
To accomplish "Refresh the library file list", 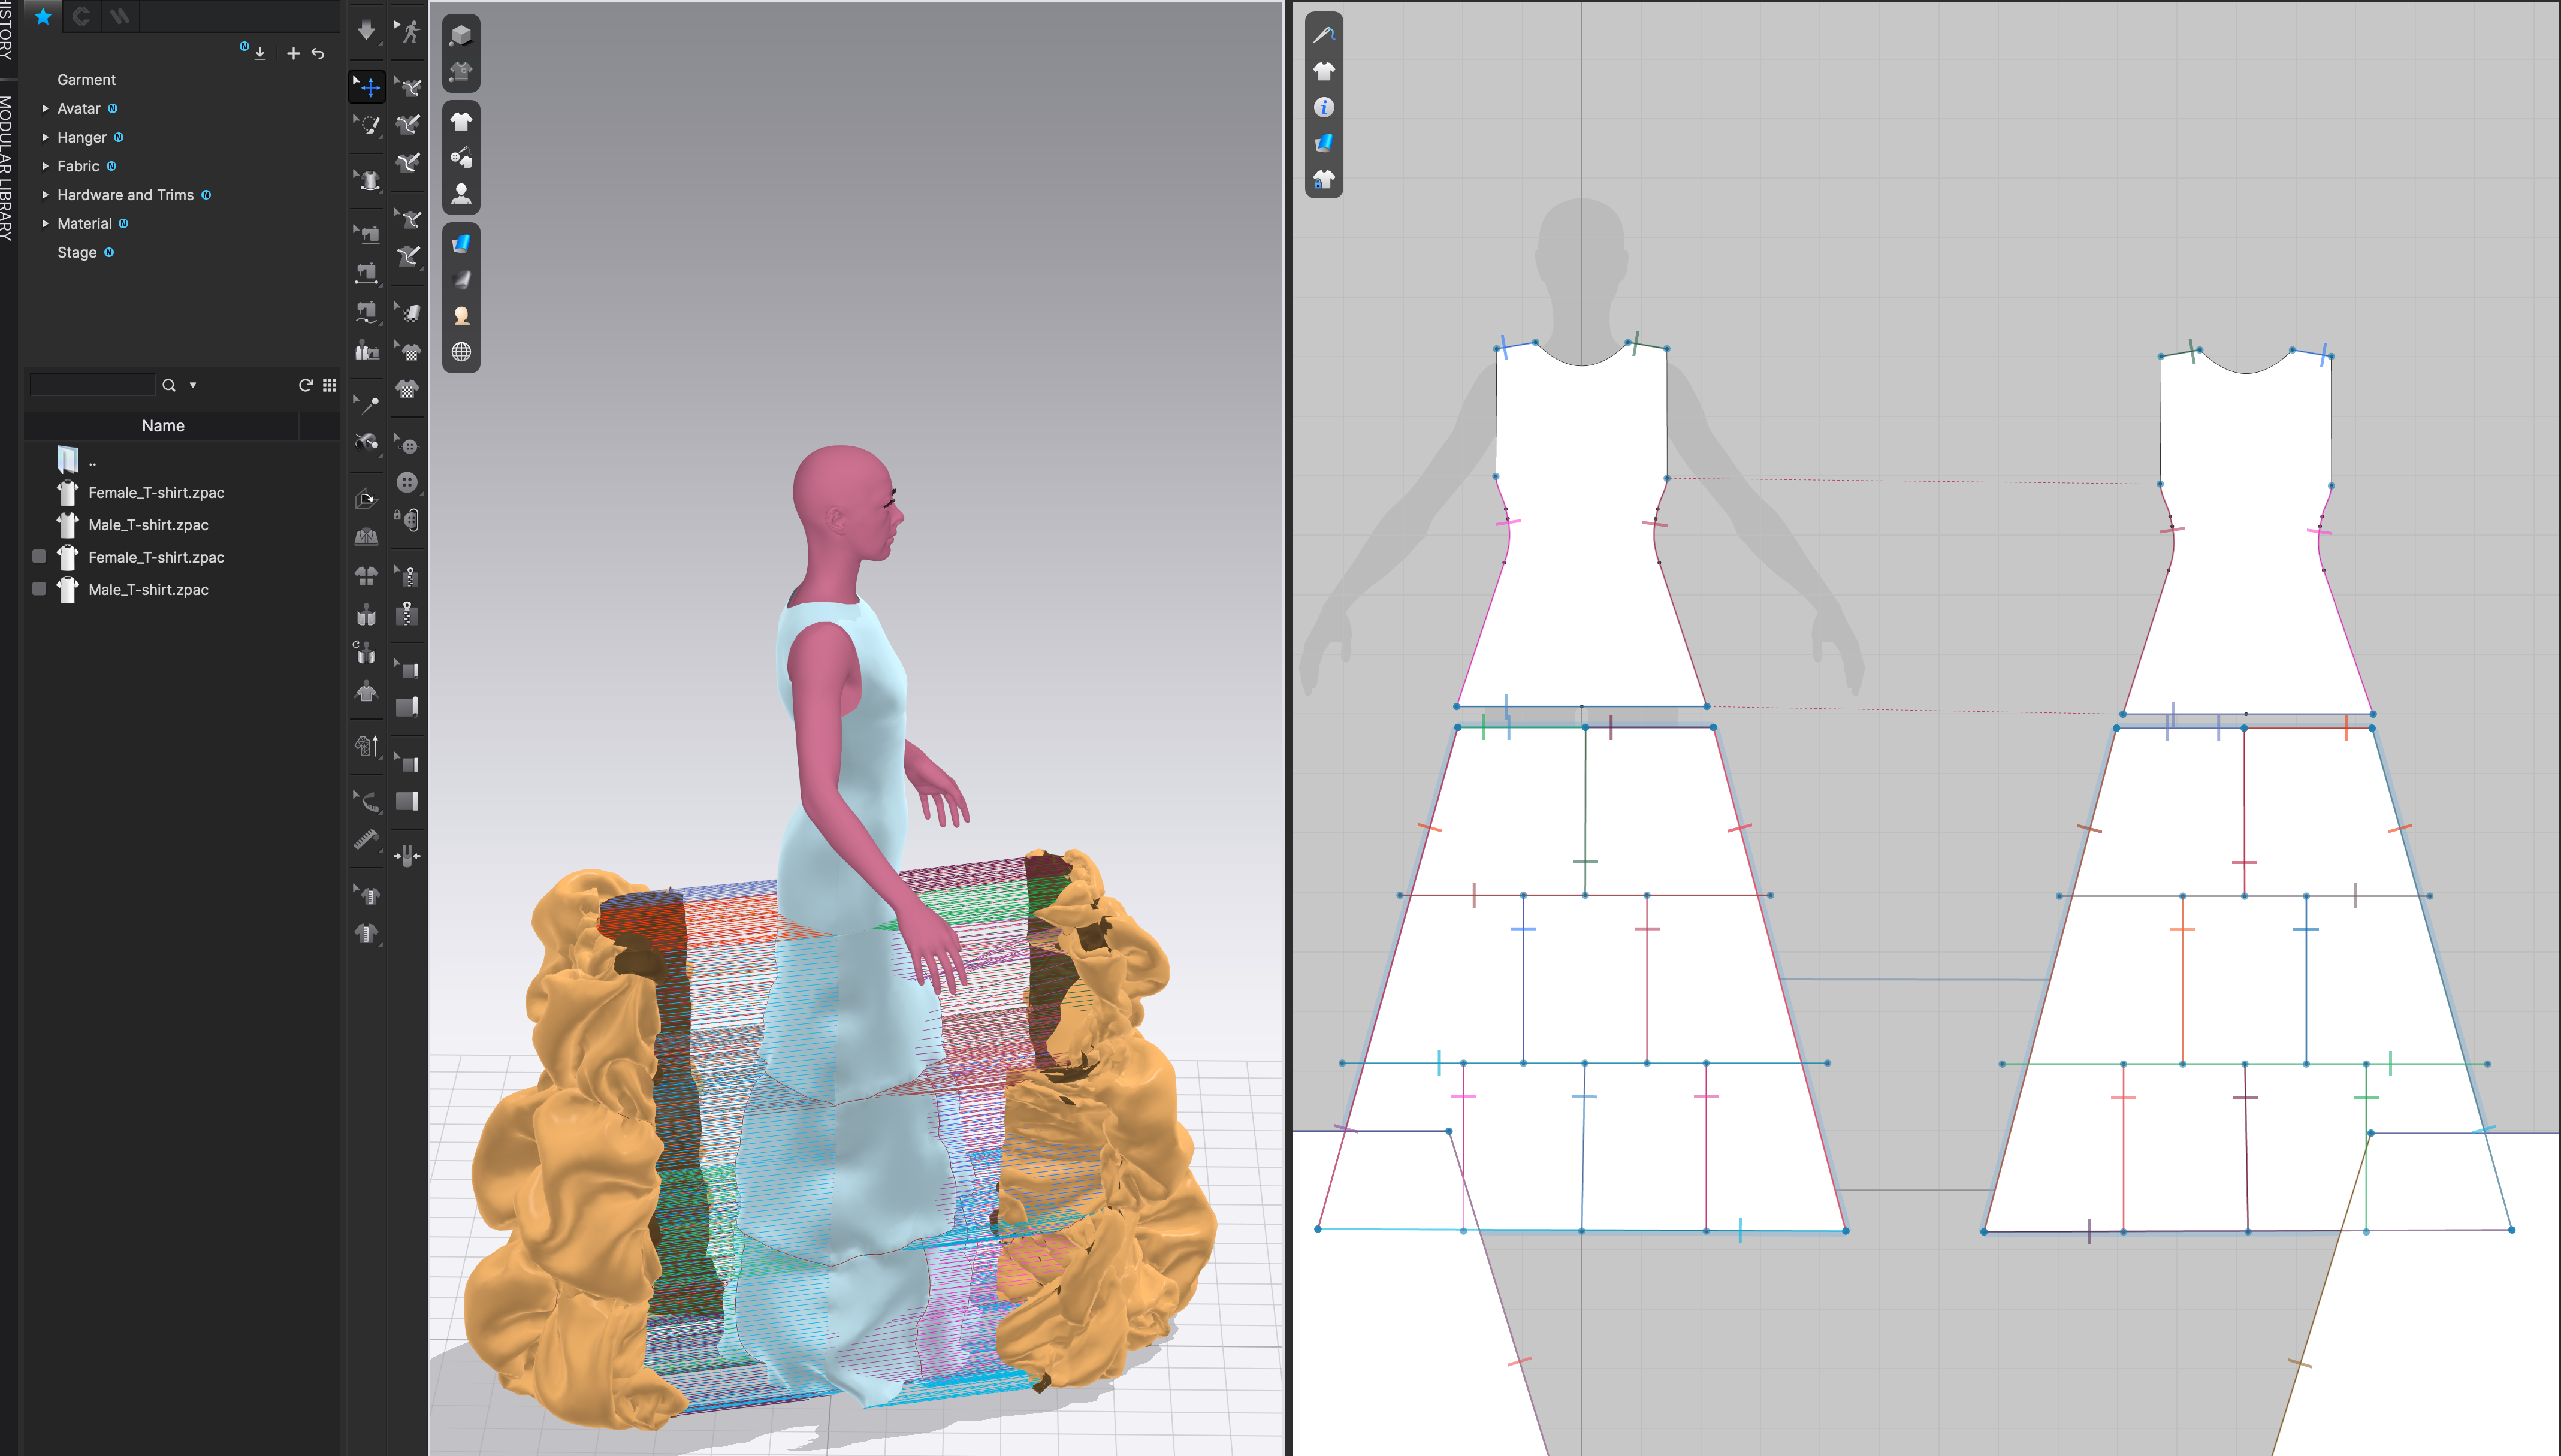I will (306, 385).
